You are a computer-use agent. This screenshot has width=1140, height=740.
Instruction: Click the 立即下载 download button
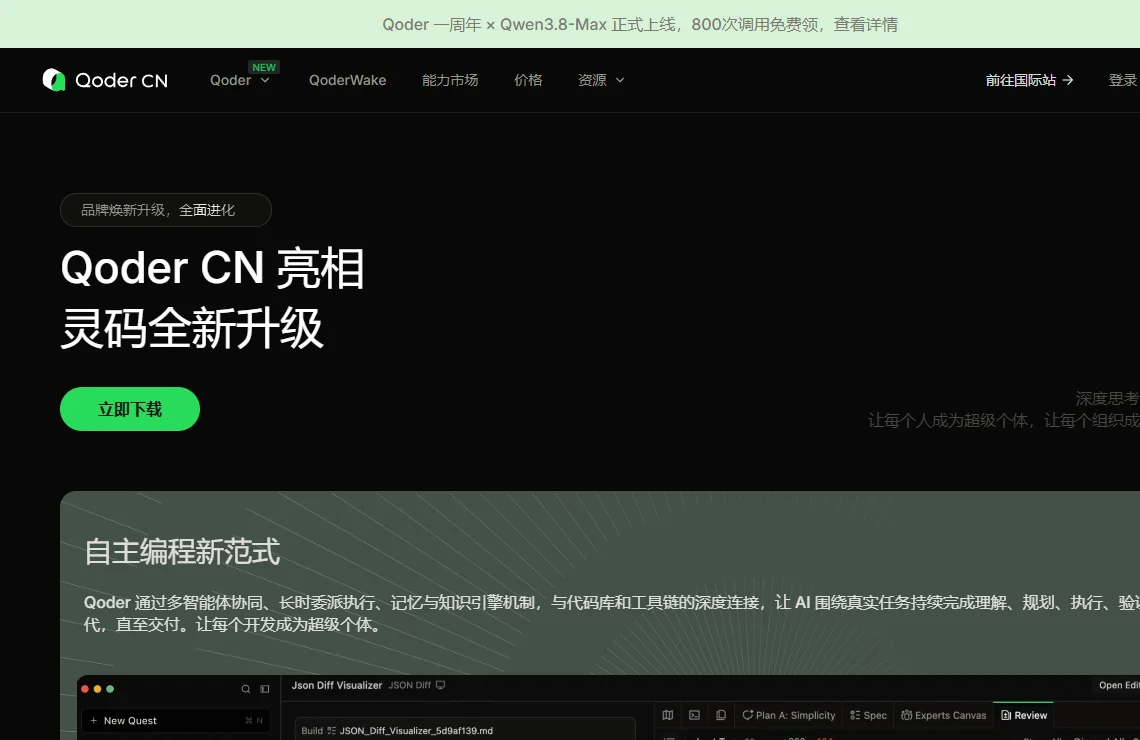click(x=129, y=409)
